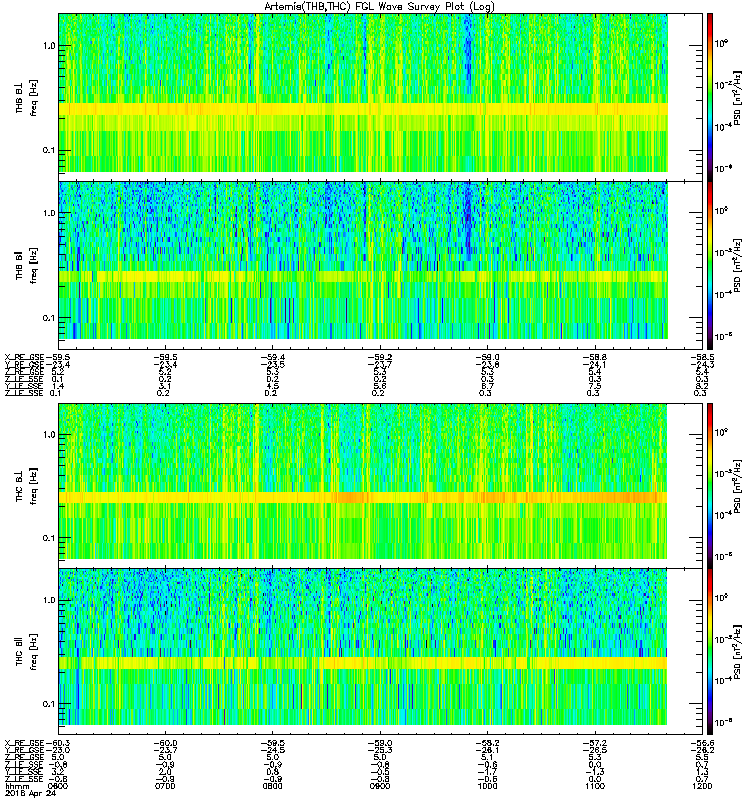750x800 pixels.
Task: Click the 2016 Apr 24 date label
Action: (x=30, y=793)
